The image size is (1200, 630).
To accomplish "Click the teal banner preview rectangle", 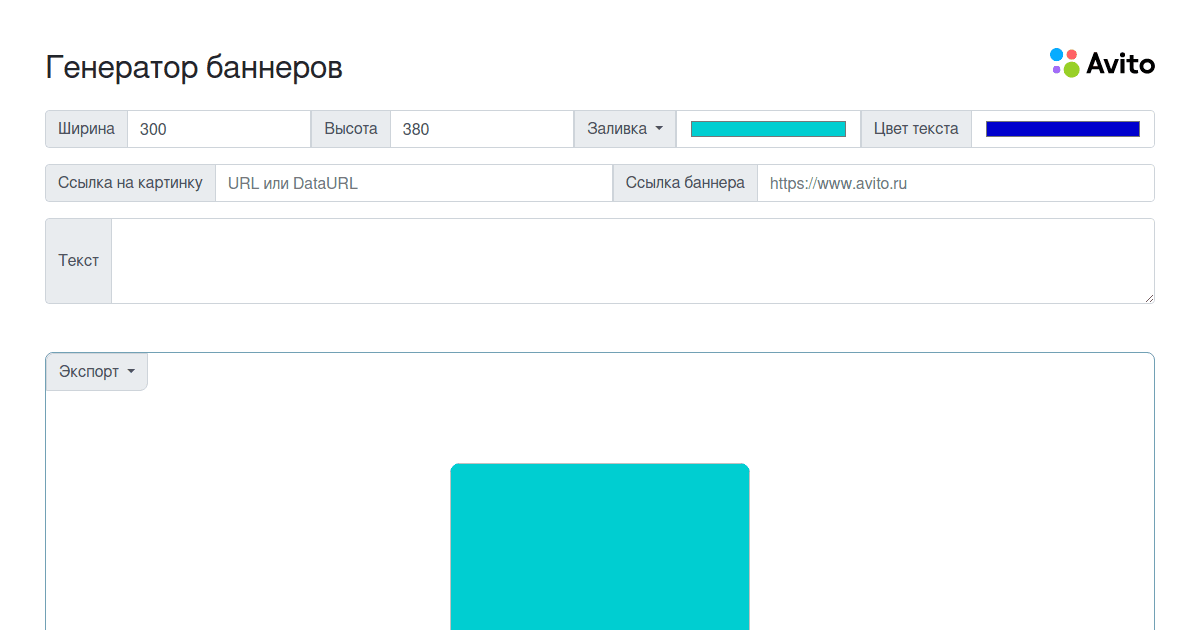I will pos(600,545).
